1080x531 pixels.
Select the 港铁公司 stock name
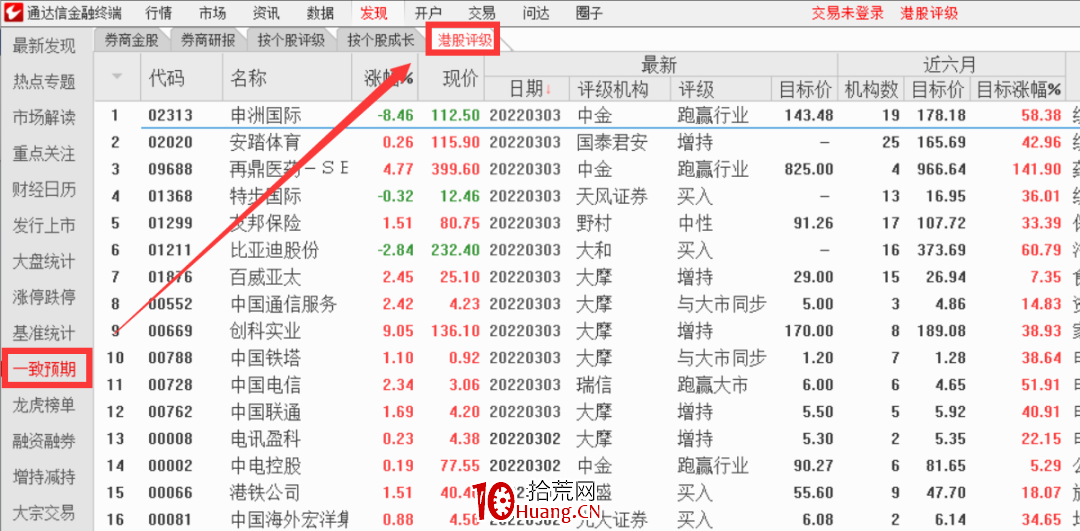tap(266, 492)
